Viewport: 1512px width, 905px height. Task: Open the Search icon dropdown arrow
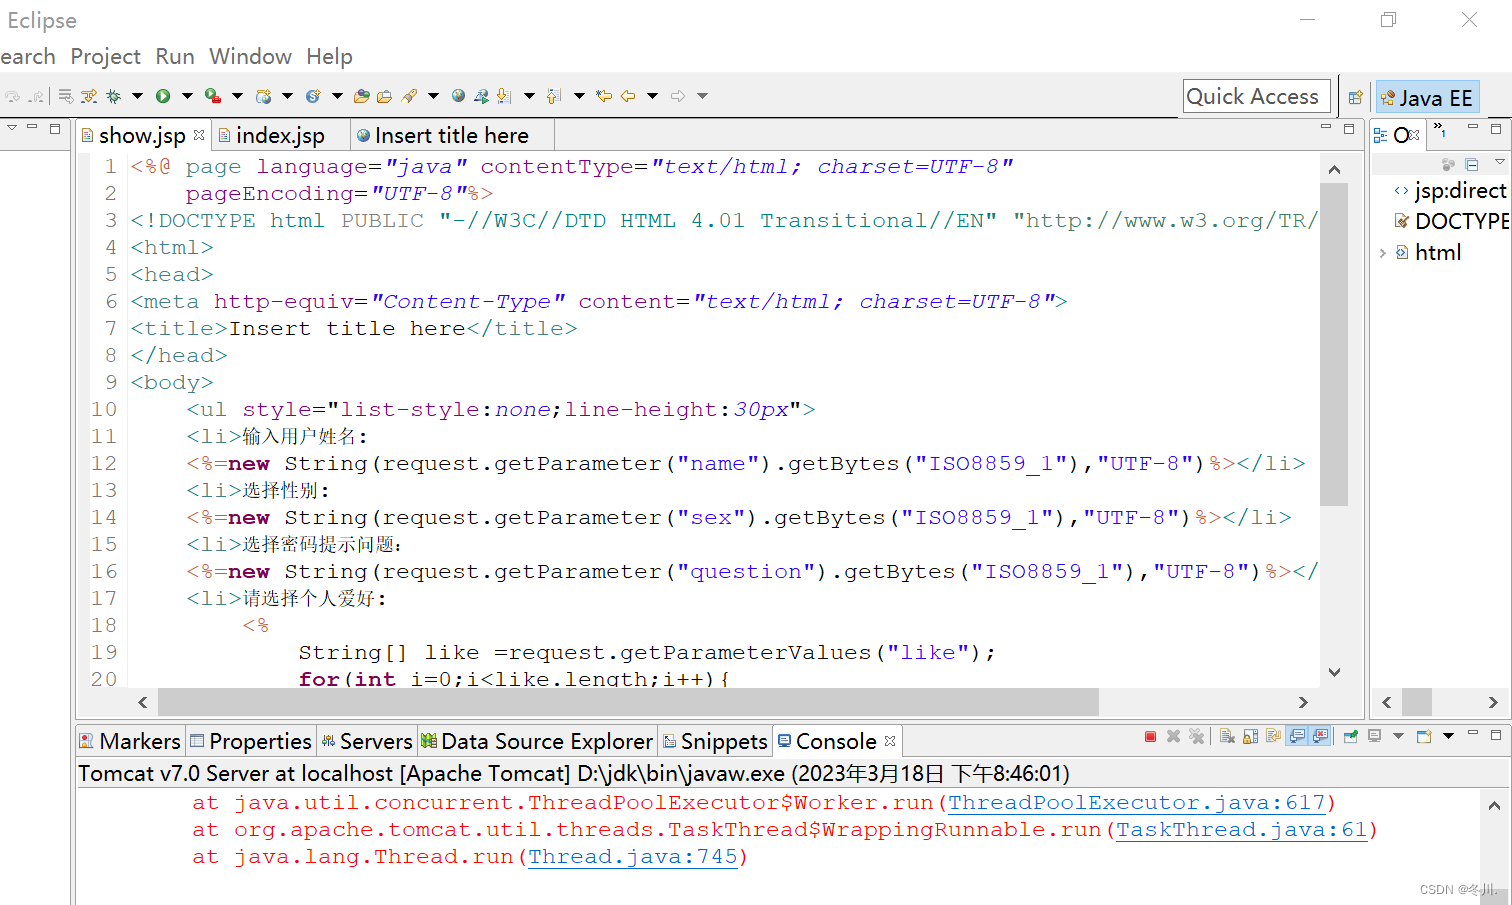pyautogui.click(x=433, y=96)
